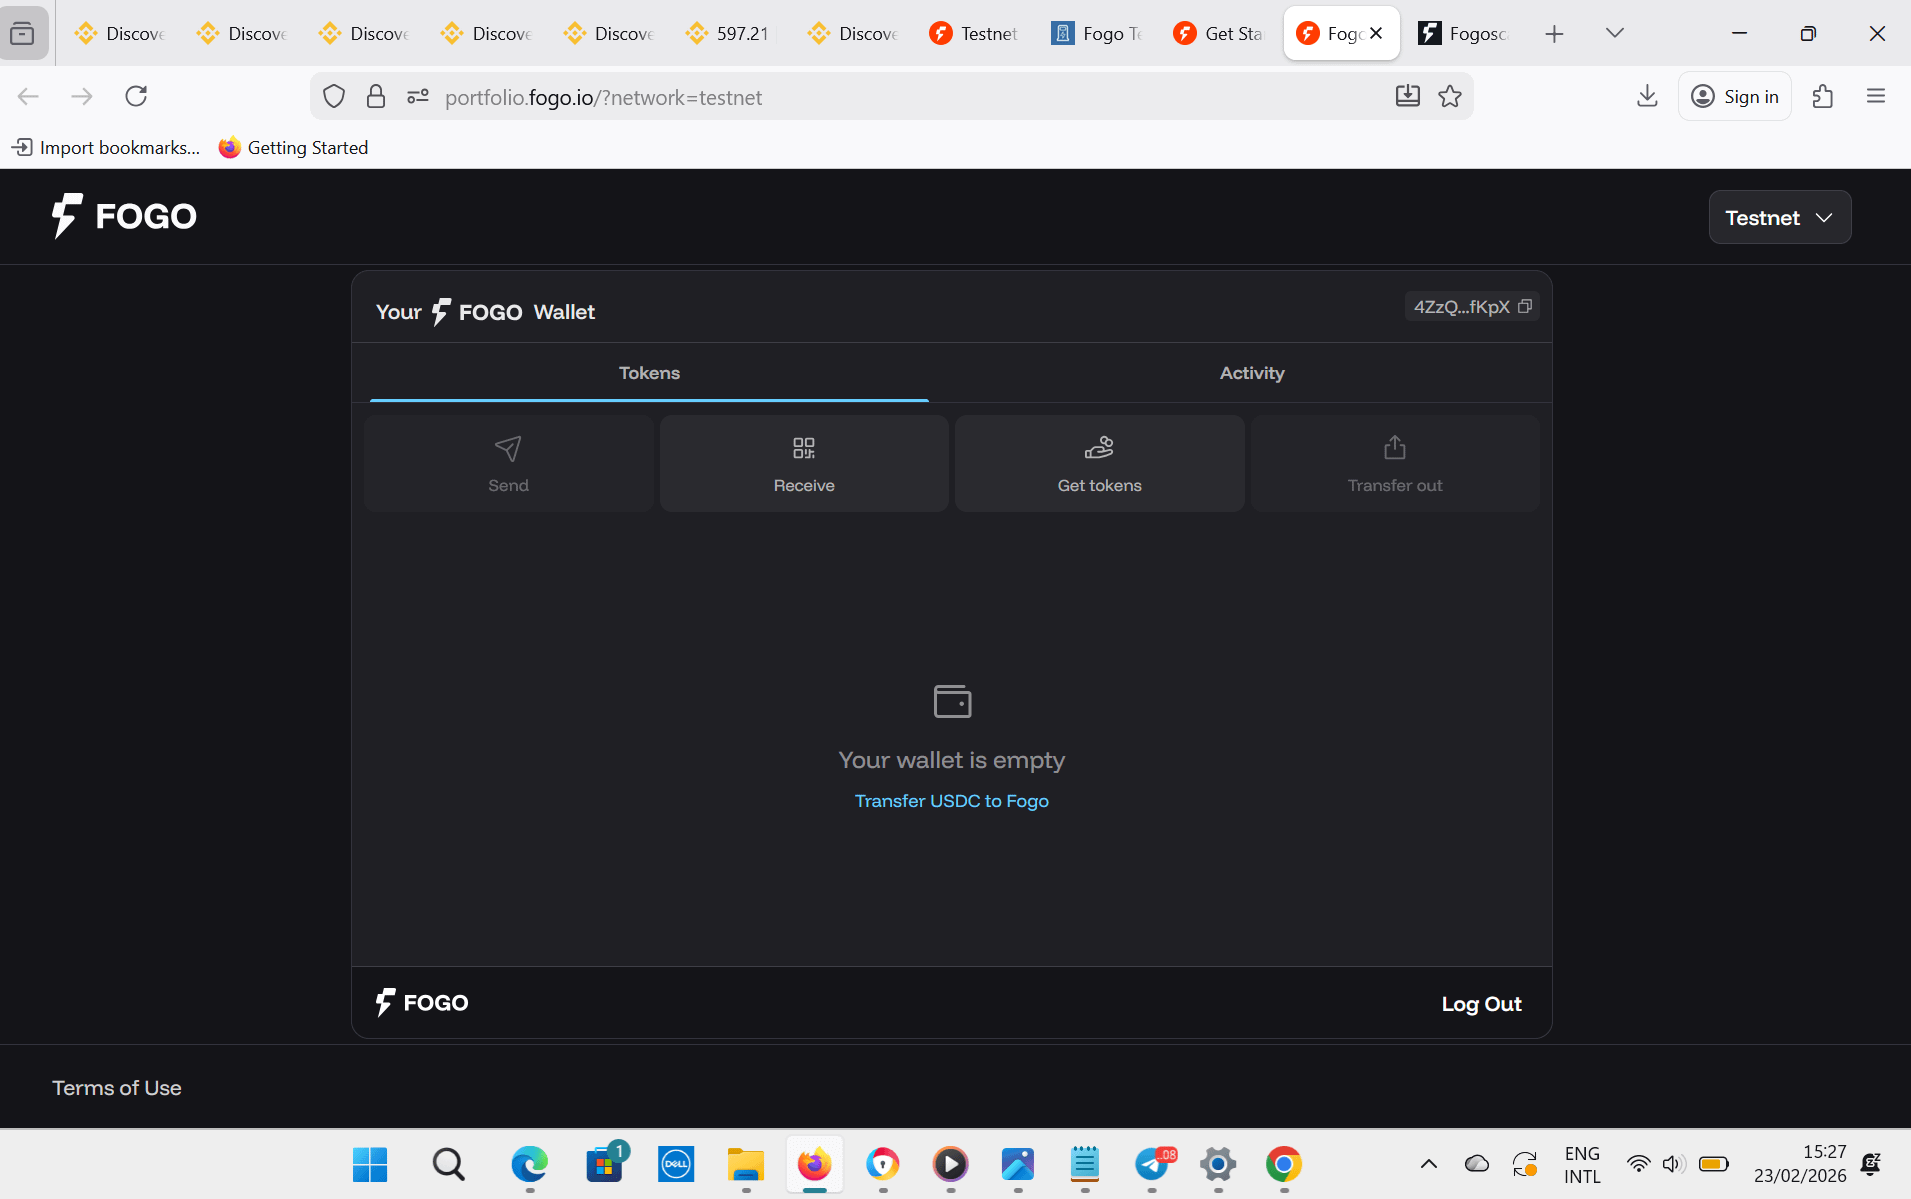Image resolution: width=1911 pixels, height=1199 pixels.
Task: Click the Transfer out share icon
Action: pos(1395,447)
